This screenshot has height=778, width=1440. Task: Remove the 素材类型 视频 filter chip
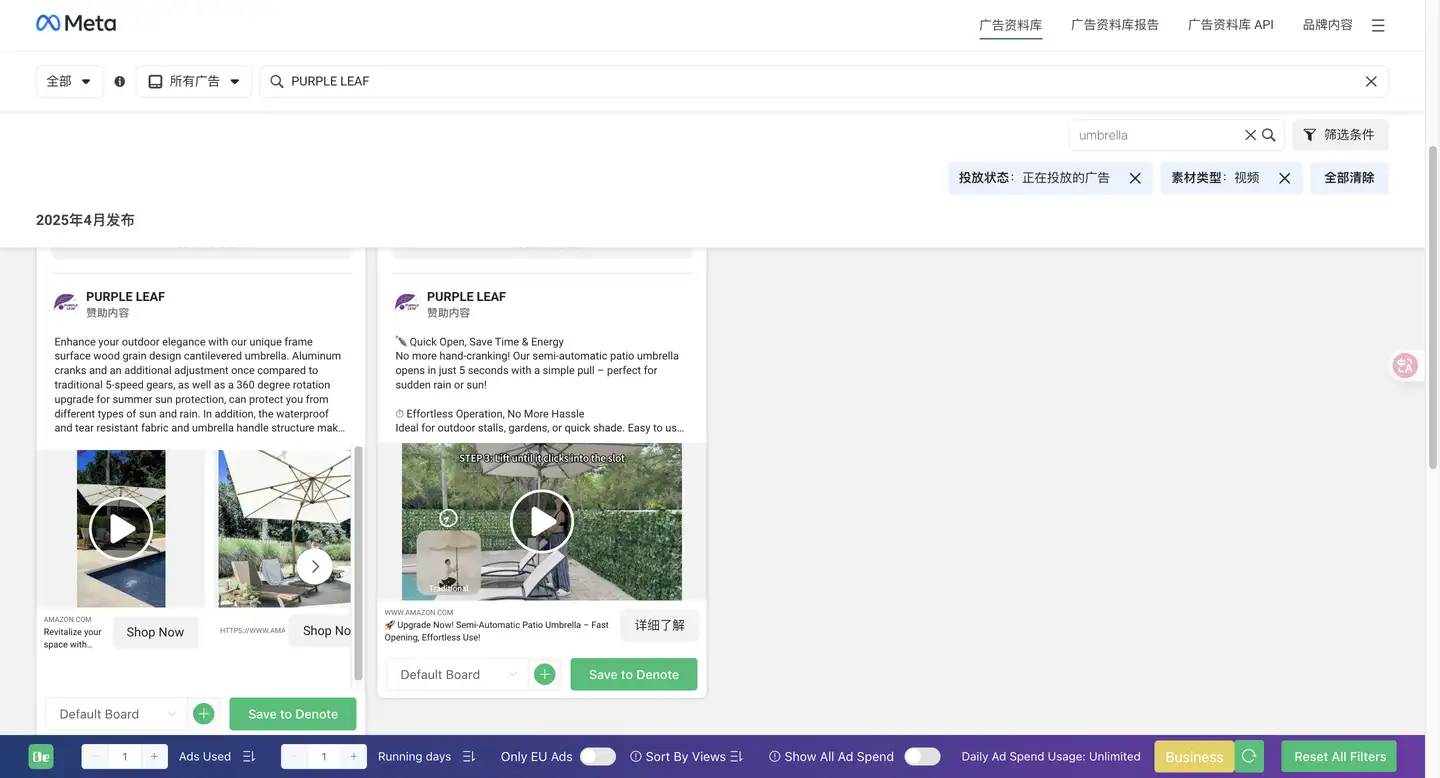(1285, 178)
